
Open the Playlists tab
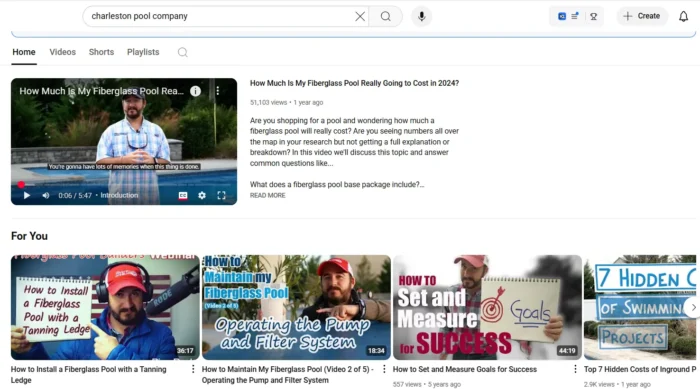pyautogui.click(x=143, y=52)
